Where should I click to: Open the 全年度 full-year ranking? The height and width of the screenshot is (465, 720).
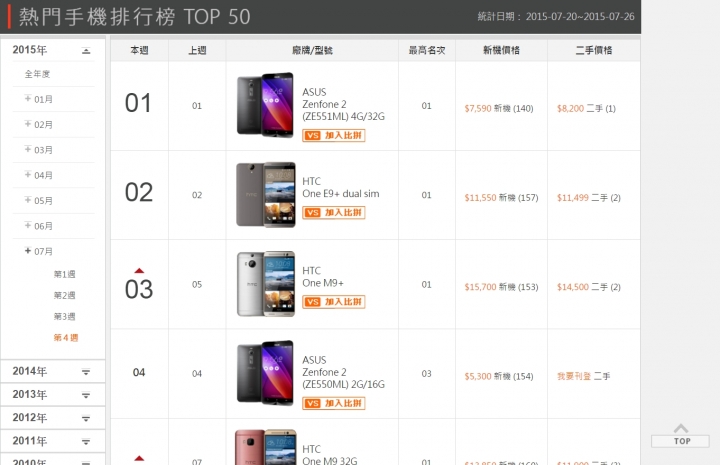[x=37, y=74]
